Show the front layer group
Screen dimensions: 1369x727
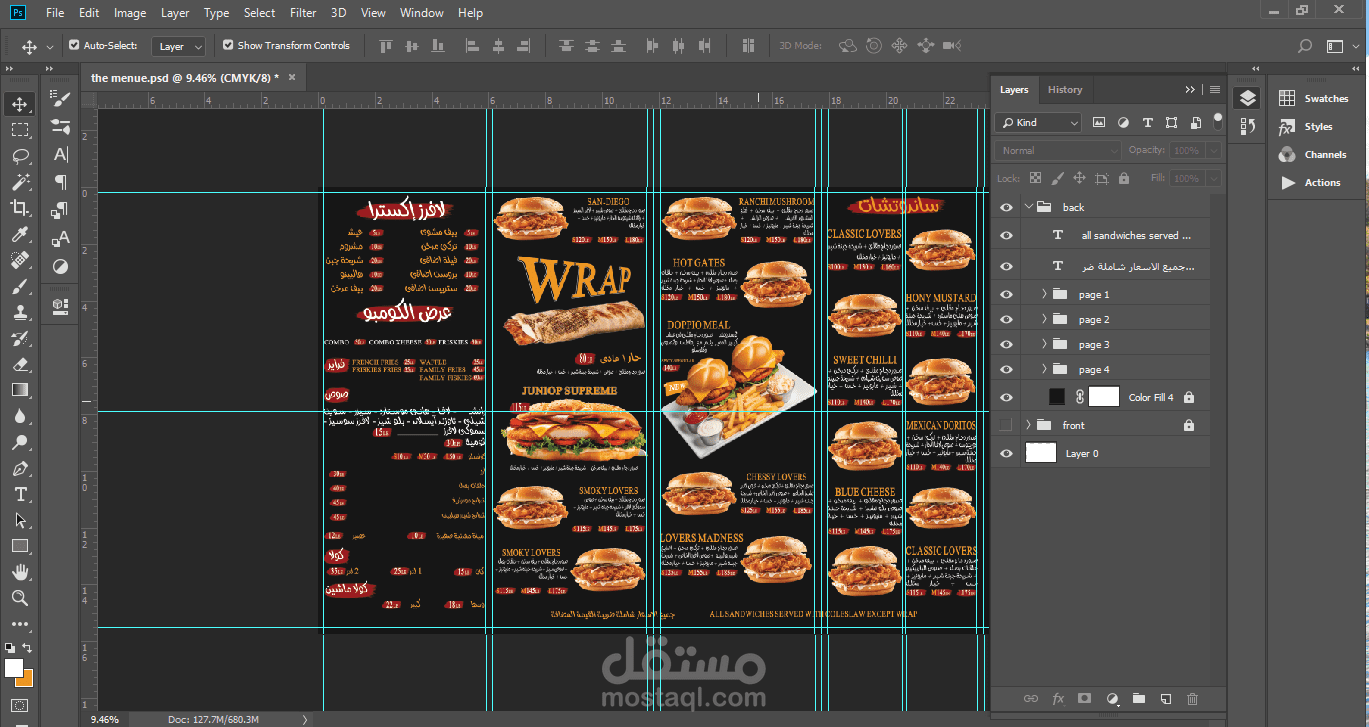(1006, 425)
